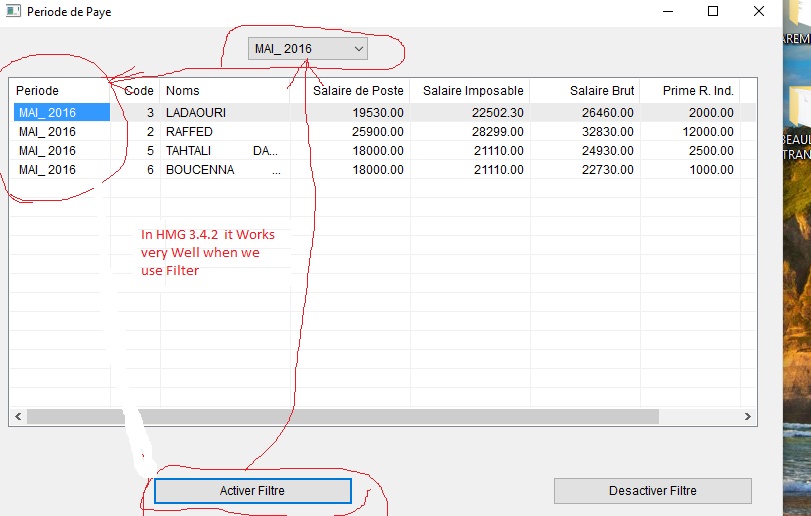Click code 5 in TAHTALI row
The image size is (811, 516).
tap(150, 150)
